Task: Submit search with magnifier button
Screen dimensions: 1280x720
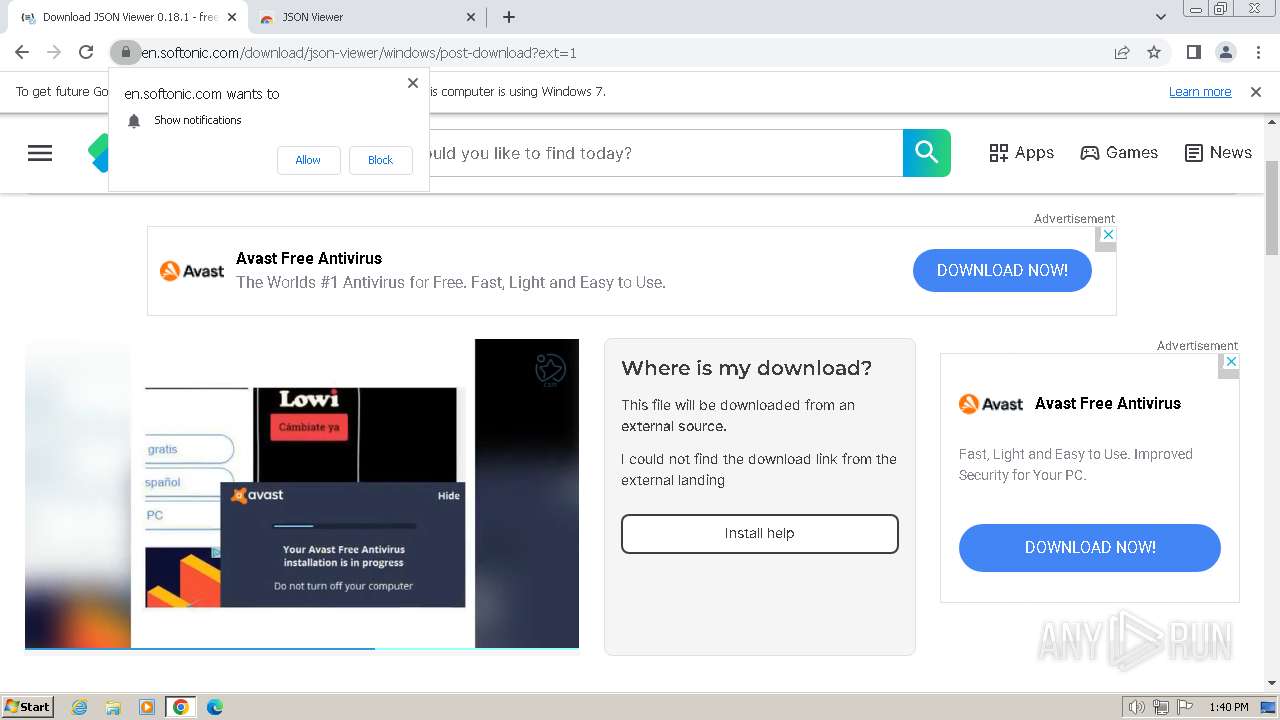Action: pyautogui.click(x=927, y=153)
